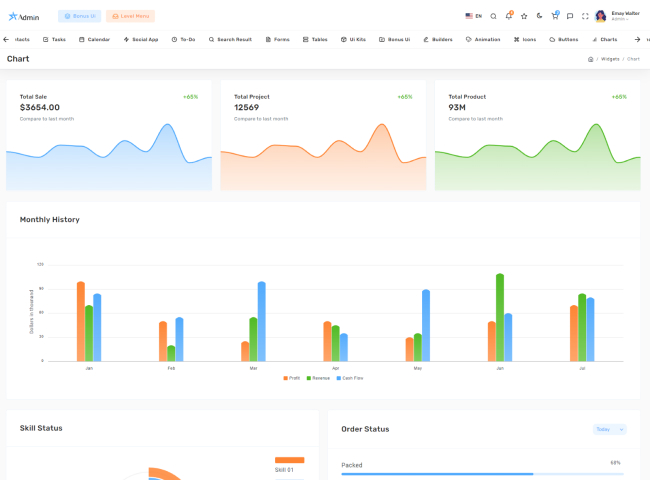This screenshot has height=480, width=650.
Task: Toggle dark mode moon icon
Action: (539, 16)
